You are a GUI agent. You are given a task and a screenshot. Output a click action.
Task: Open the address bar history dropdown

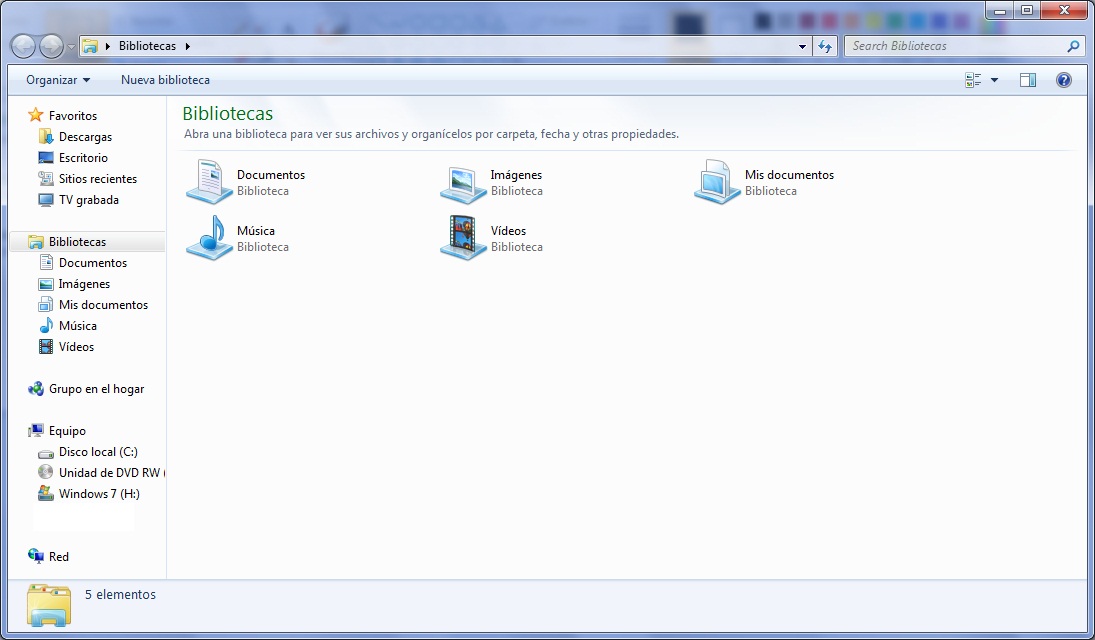click(803, 46)
